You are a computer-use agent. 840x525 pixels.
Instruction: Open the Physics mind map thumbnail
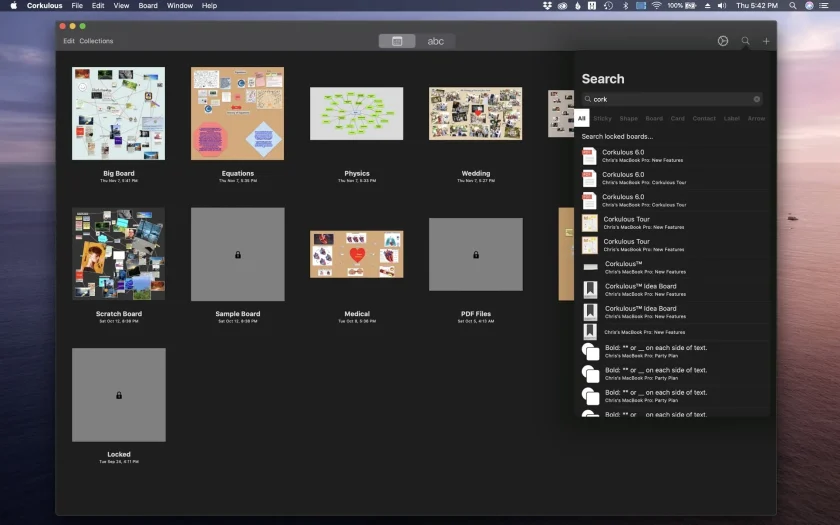click(x=356, y=114)
